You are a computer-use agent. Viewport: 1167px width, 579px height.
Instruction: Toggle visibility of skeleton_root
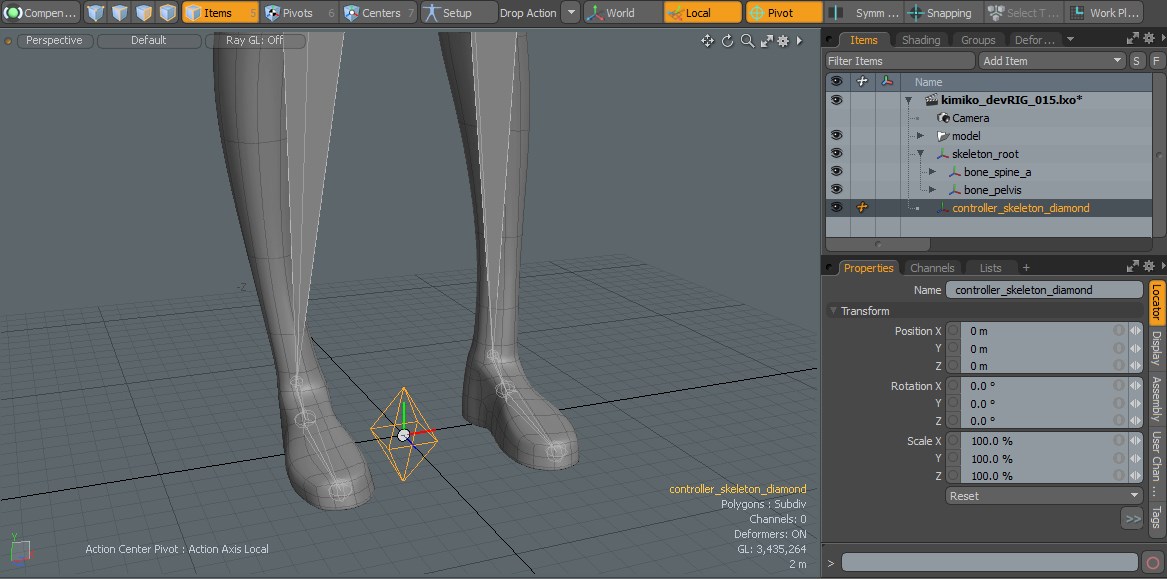tap(837, 153)
